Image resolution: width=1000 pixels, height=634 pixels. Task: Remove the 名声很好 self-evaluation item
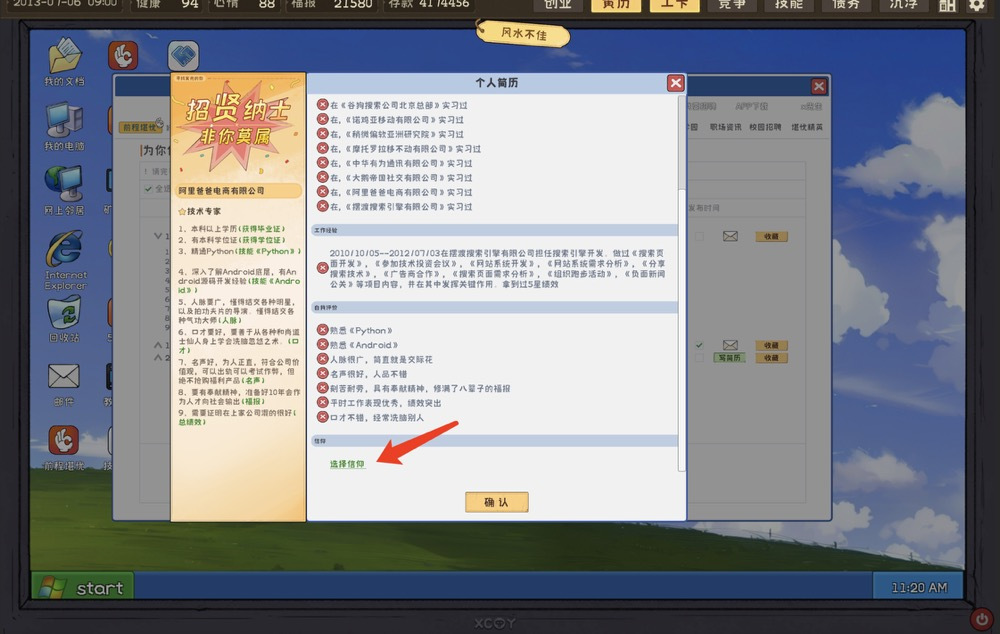(x=323, y=374)
